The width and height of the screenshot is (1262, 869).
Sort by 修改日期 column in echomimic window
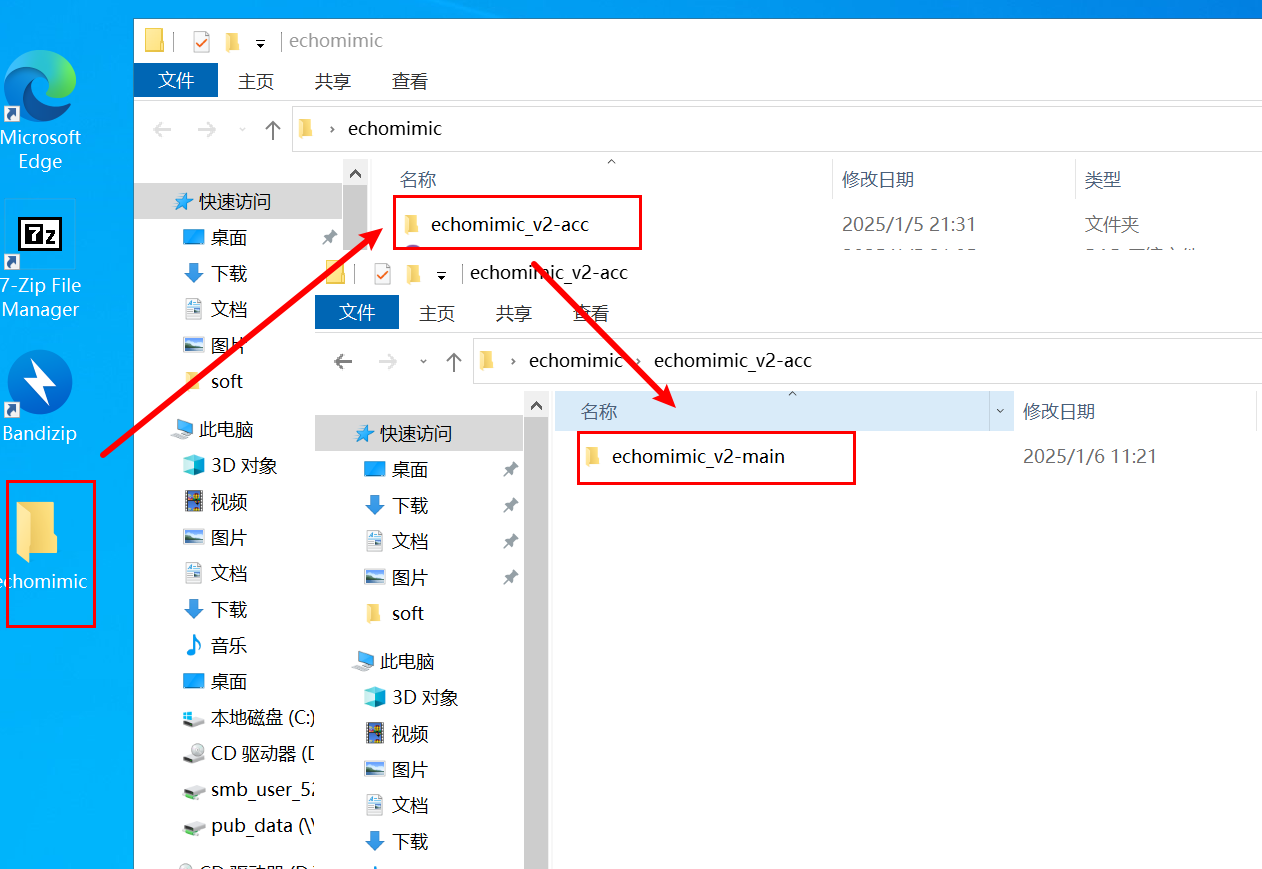point(877,180)
